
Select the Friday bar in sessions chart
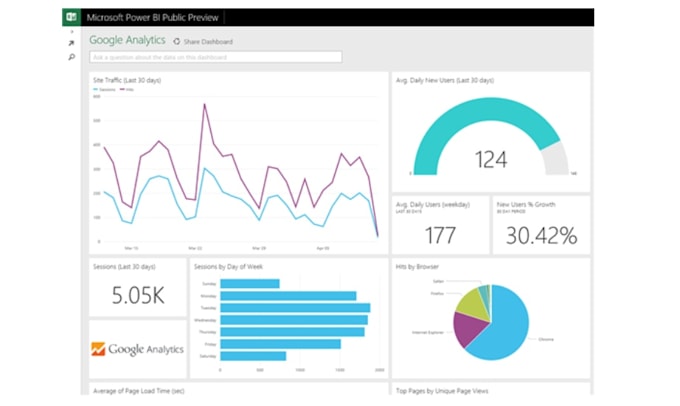pyautogui.click(x=281, y=344)
